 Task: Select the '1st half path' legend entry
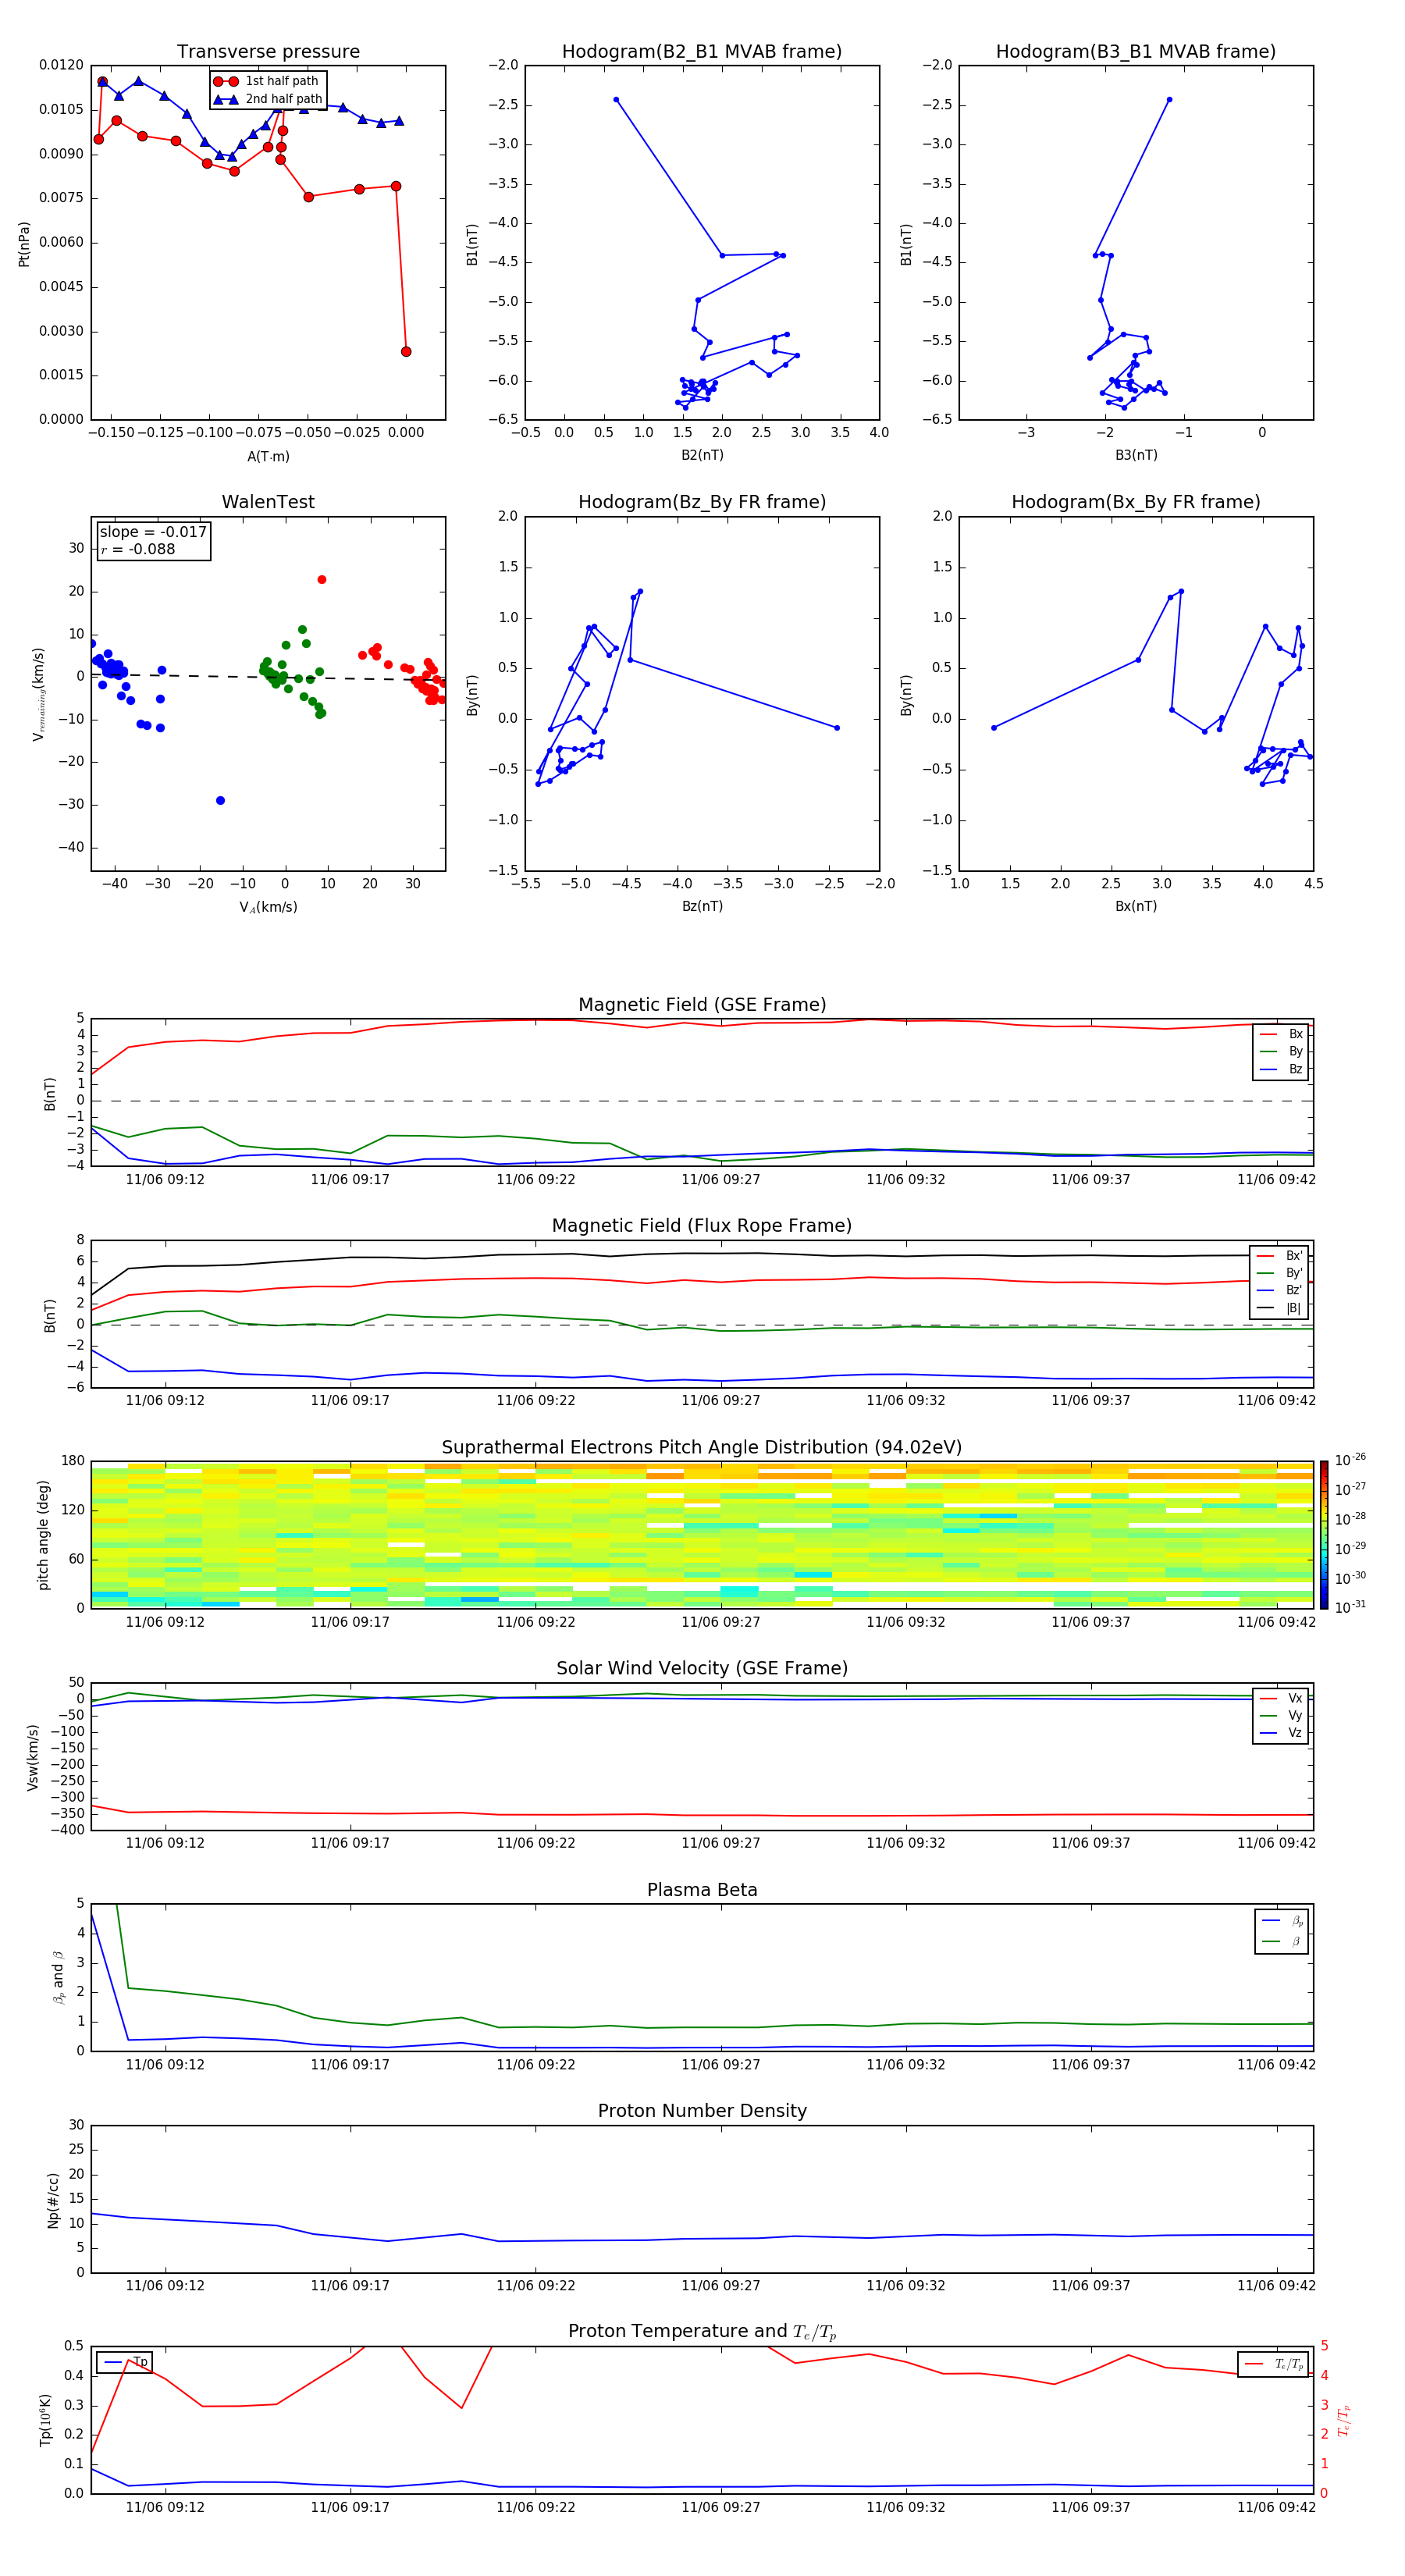[268, 81]
